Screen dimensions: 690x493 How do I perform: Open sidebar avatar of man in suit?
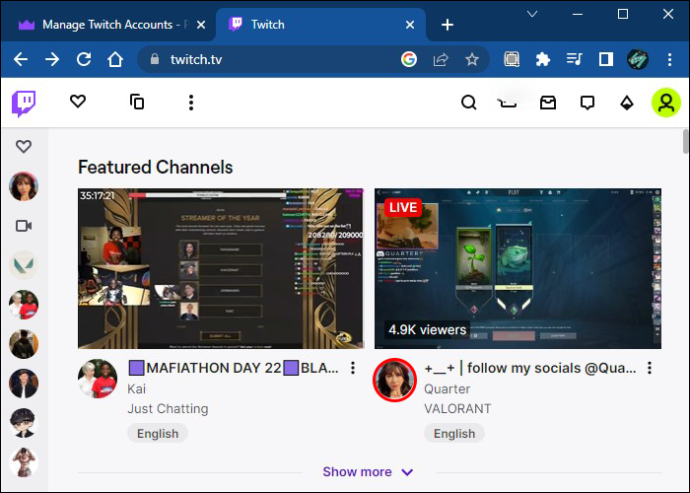pyautogui.click(x=24, y=383)
